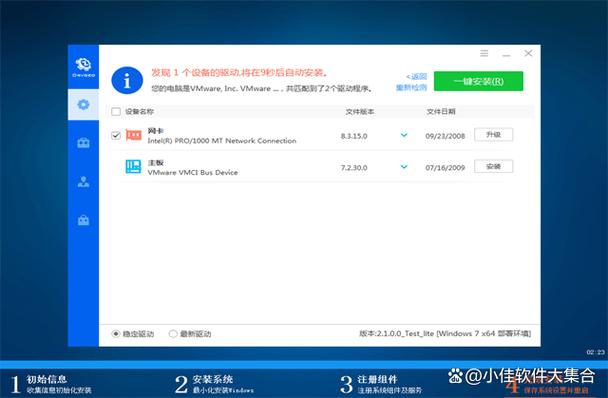
Task: Click the <返回 link
Action: [416, 76]
